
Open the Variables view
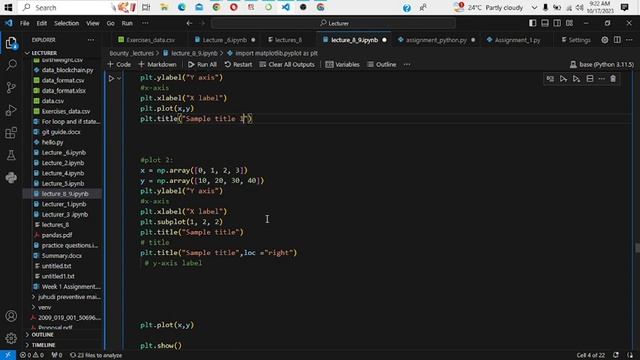coord(342,64)
